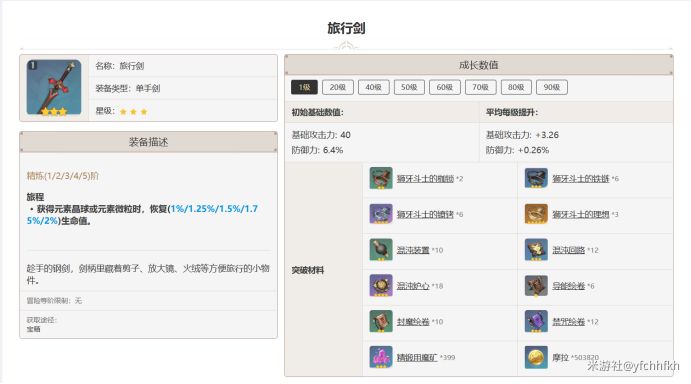Switch to the 90级 level tab
691x384 pixels.
pyautogui.click(x=552, y=87)
